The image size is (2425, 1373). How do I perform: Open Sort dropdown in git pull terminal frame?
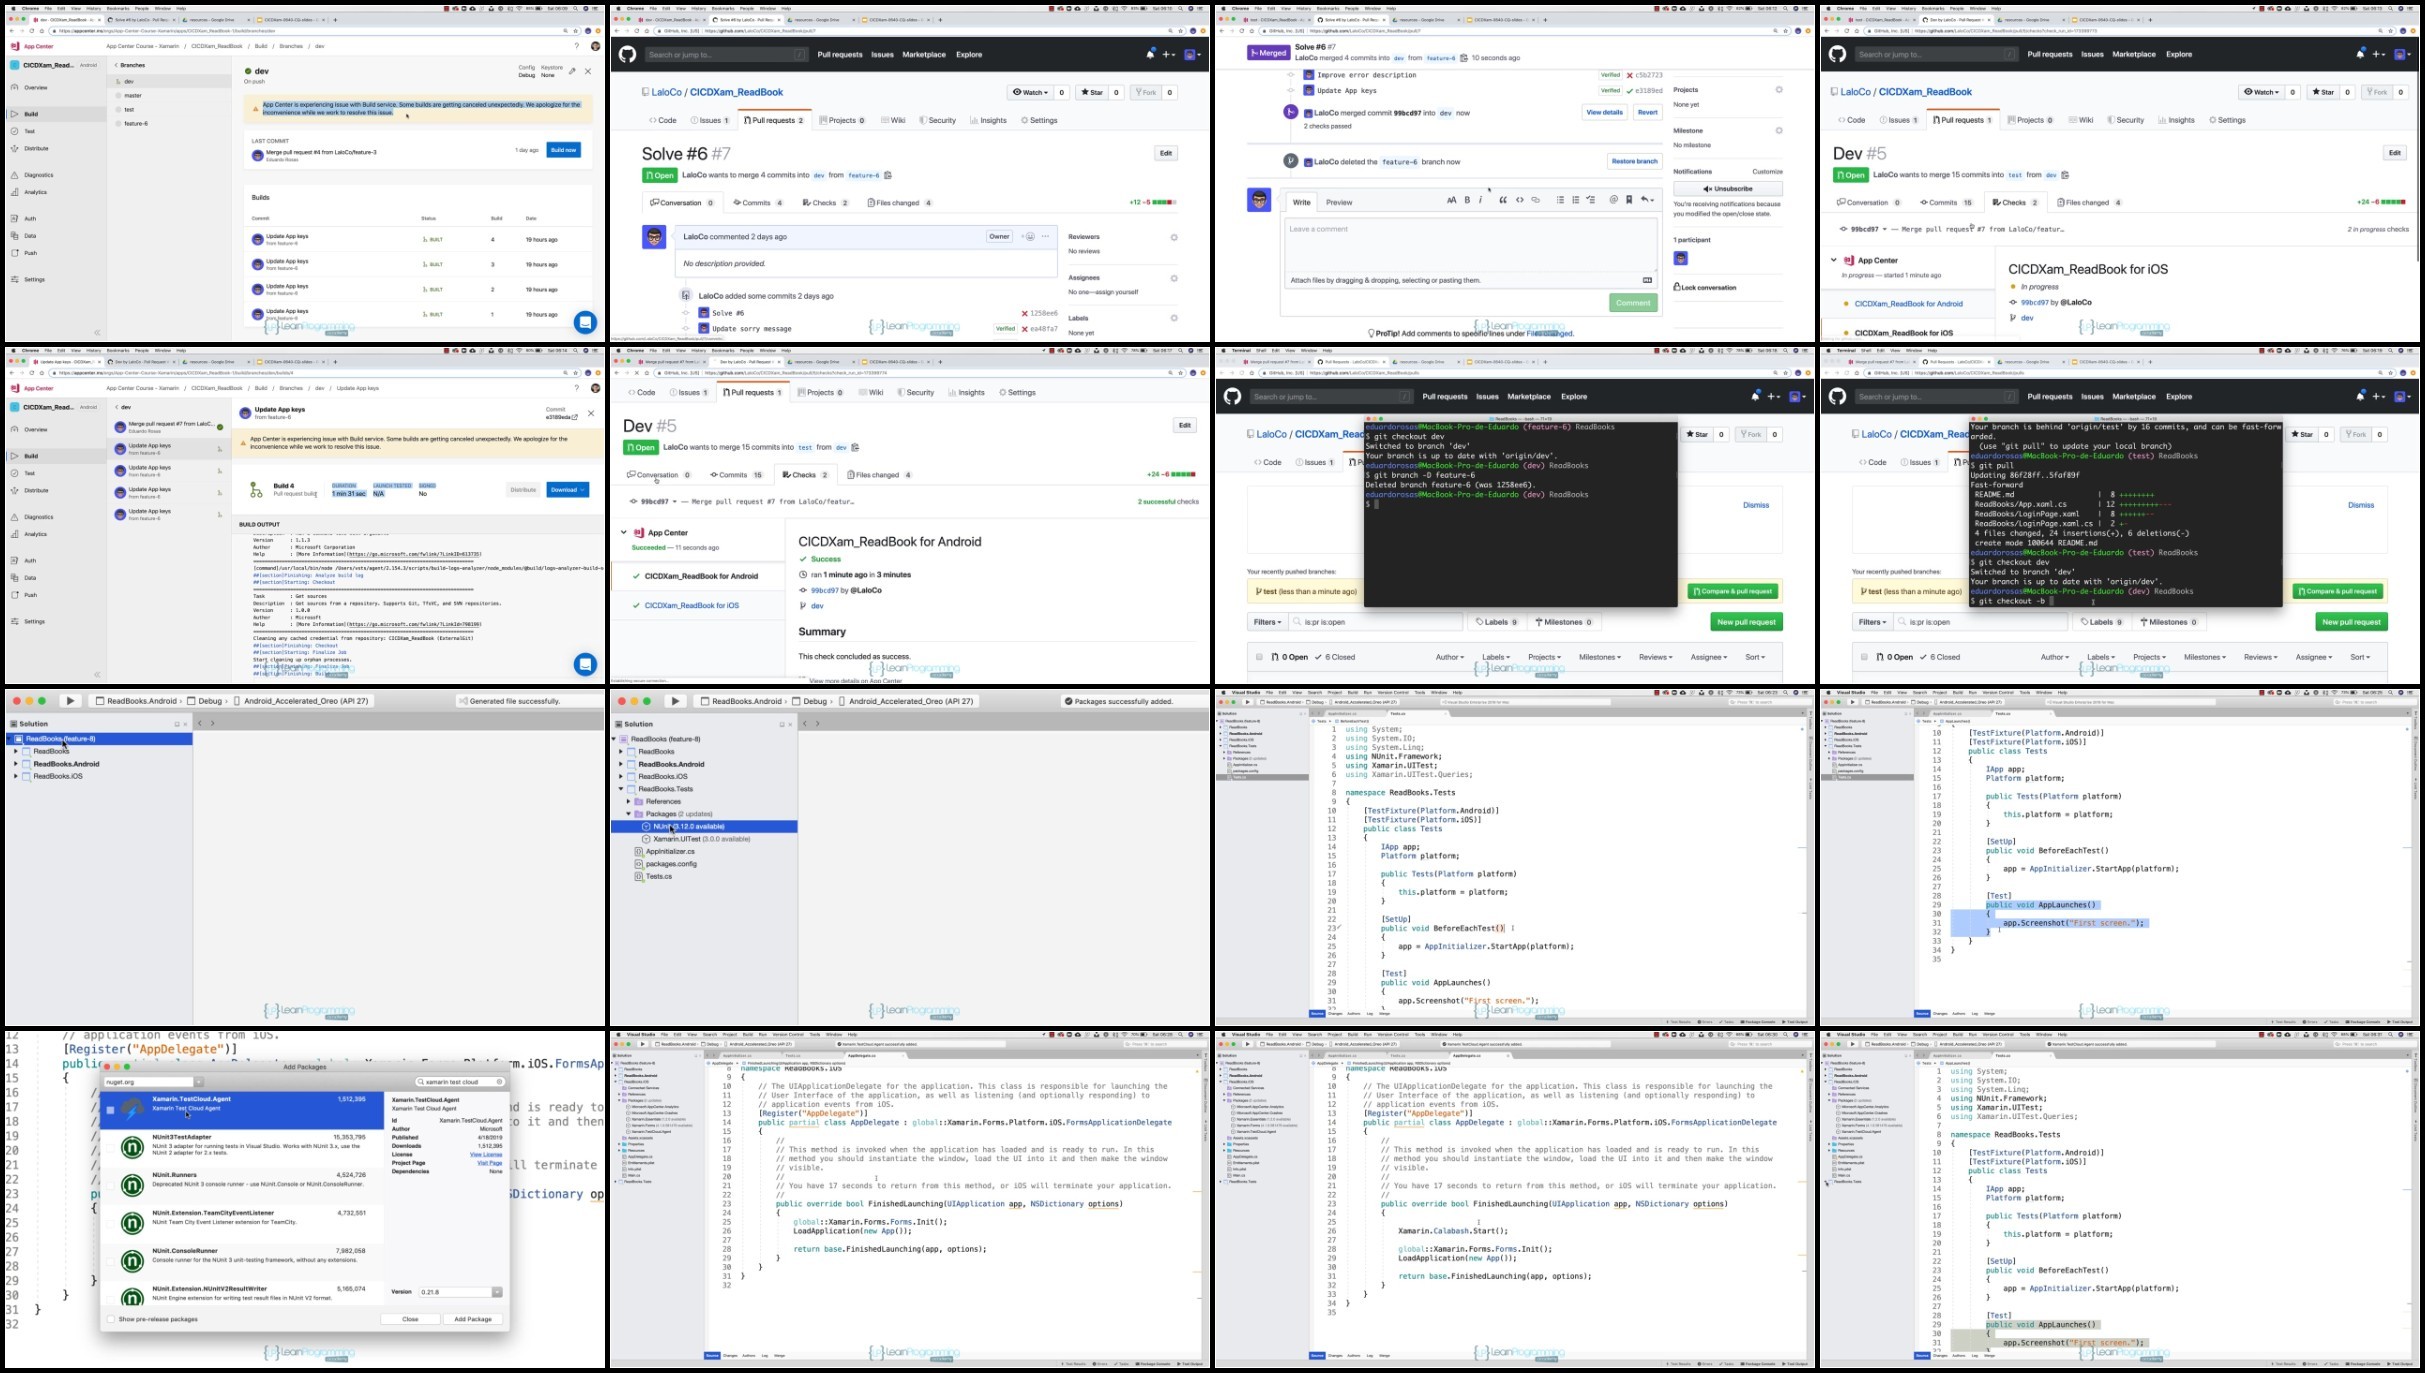pos(2360,657)
